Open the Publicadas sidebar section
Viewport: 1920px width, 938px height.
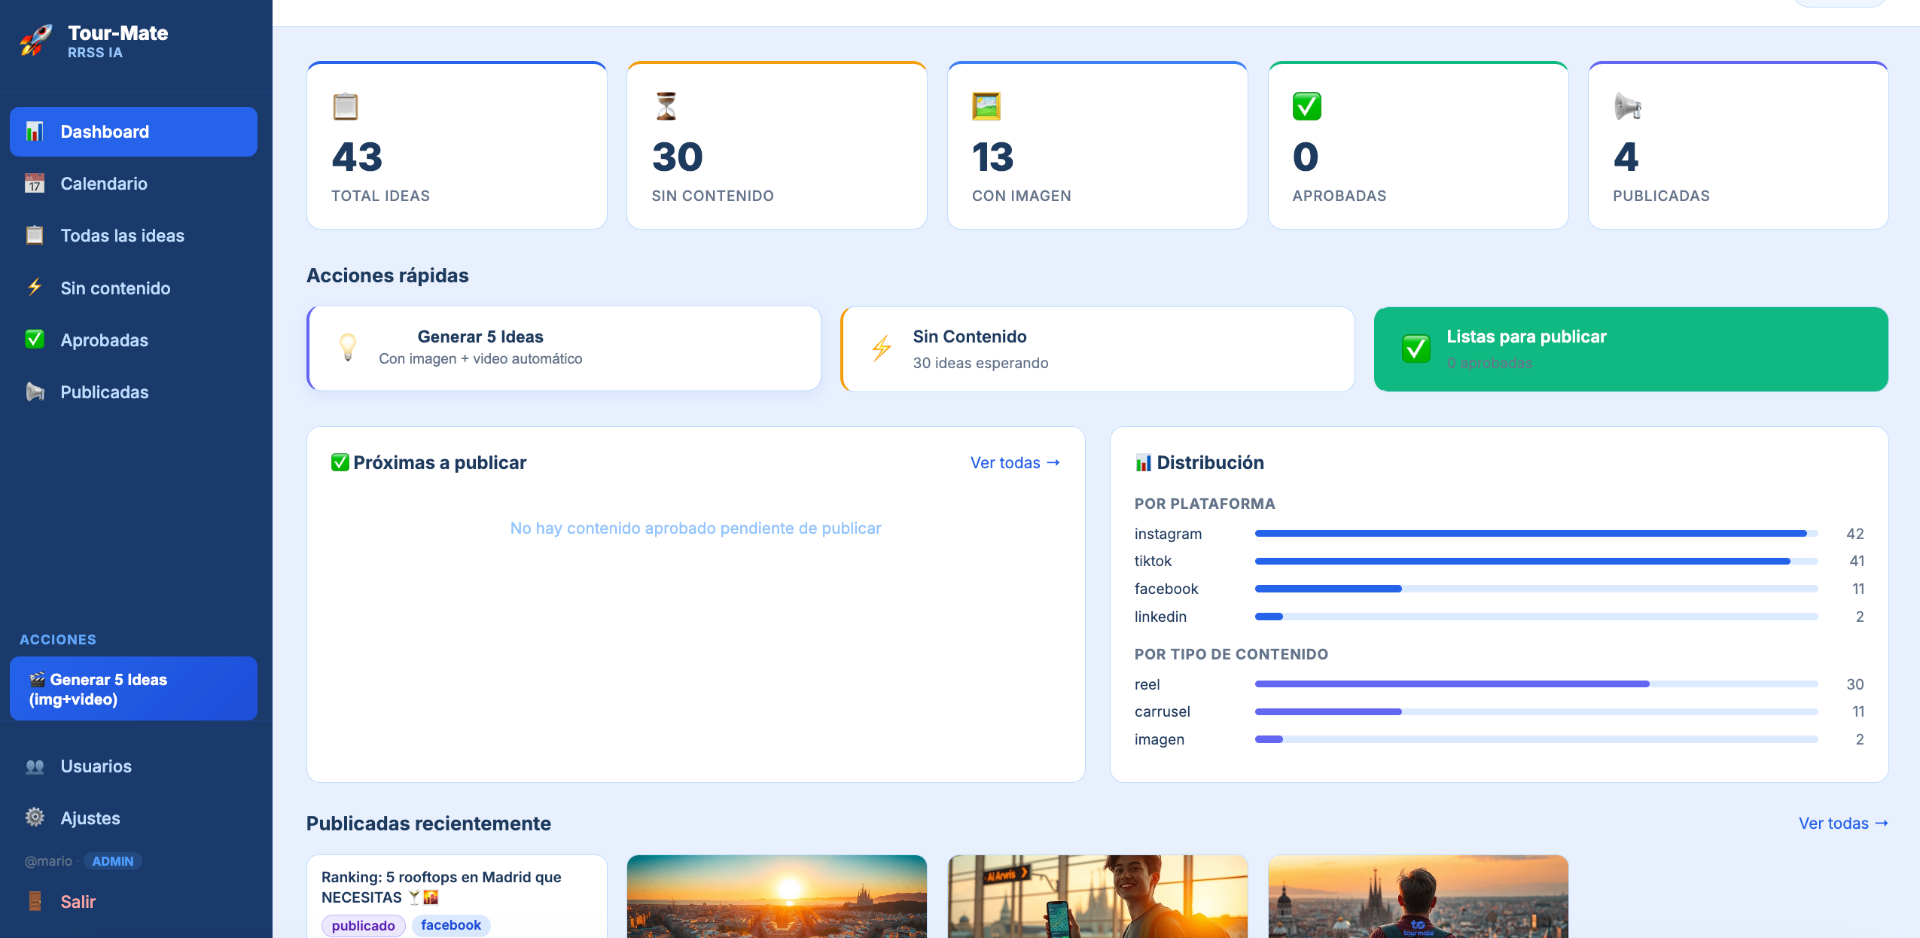coord(134,392)
